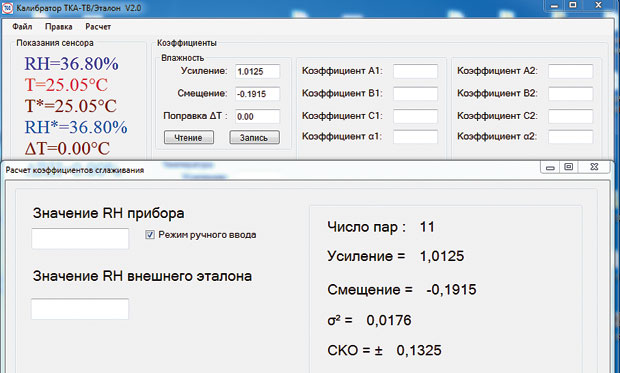Click the σ² = 0,0176 result
Screen dimensions: 620x373
click(x=369, y=320)
